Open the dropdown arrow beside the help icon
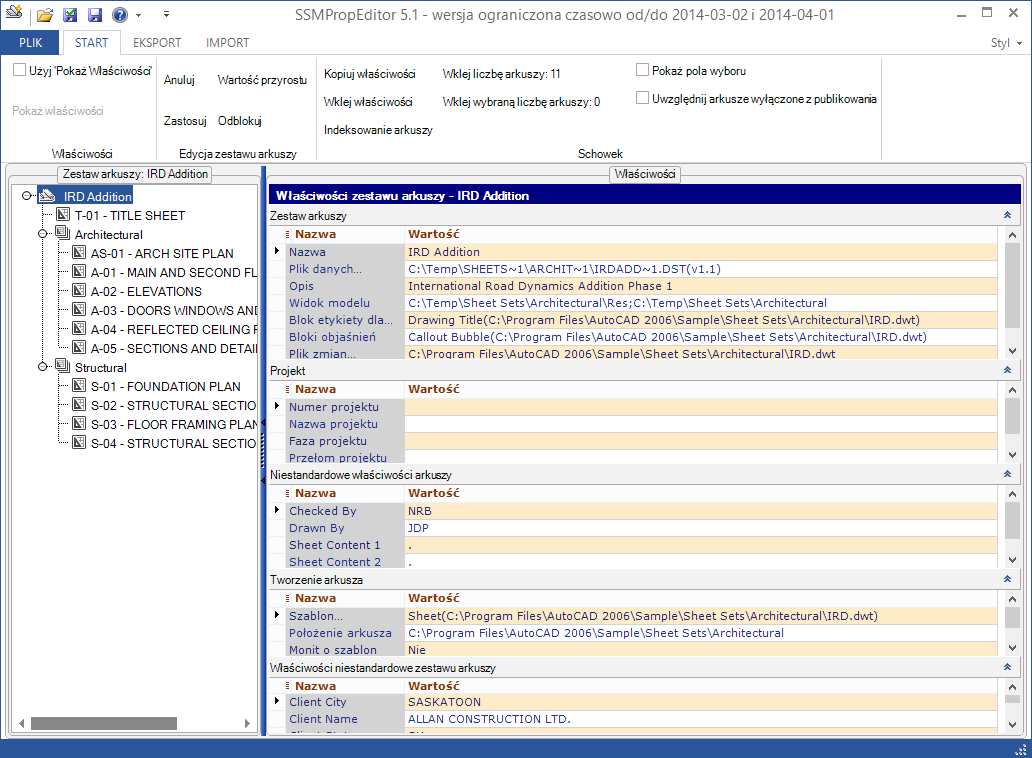This screenshot has width=1032, height=758. tap(138, 15)
